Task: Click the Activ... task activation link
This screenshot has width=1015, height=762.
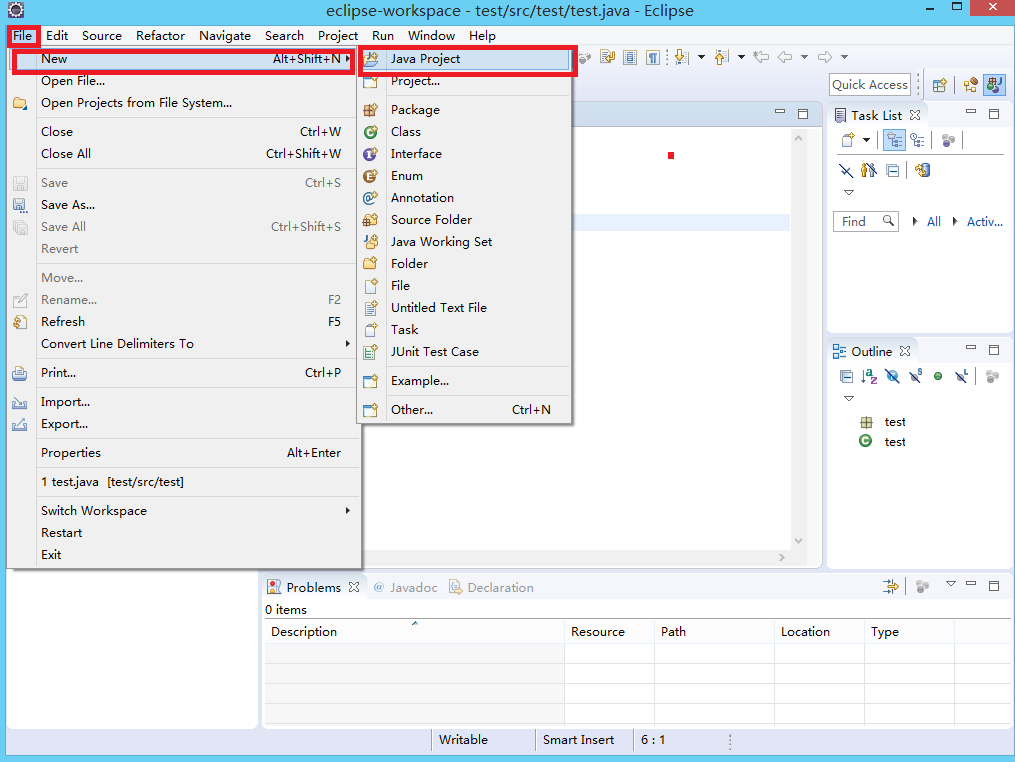Action: pyautogui.click(x=985, y=221)
